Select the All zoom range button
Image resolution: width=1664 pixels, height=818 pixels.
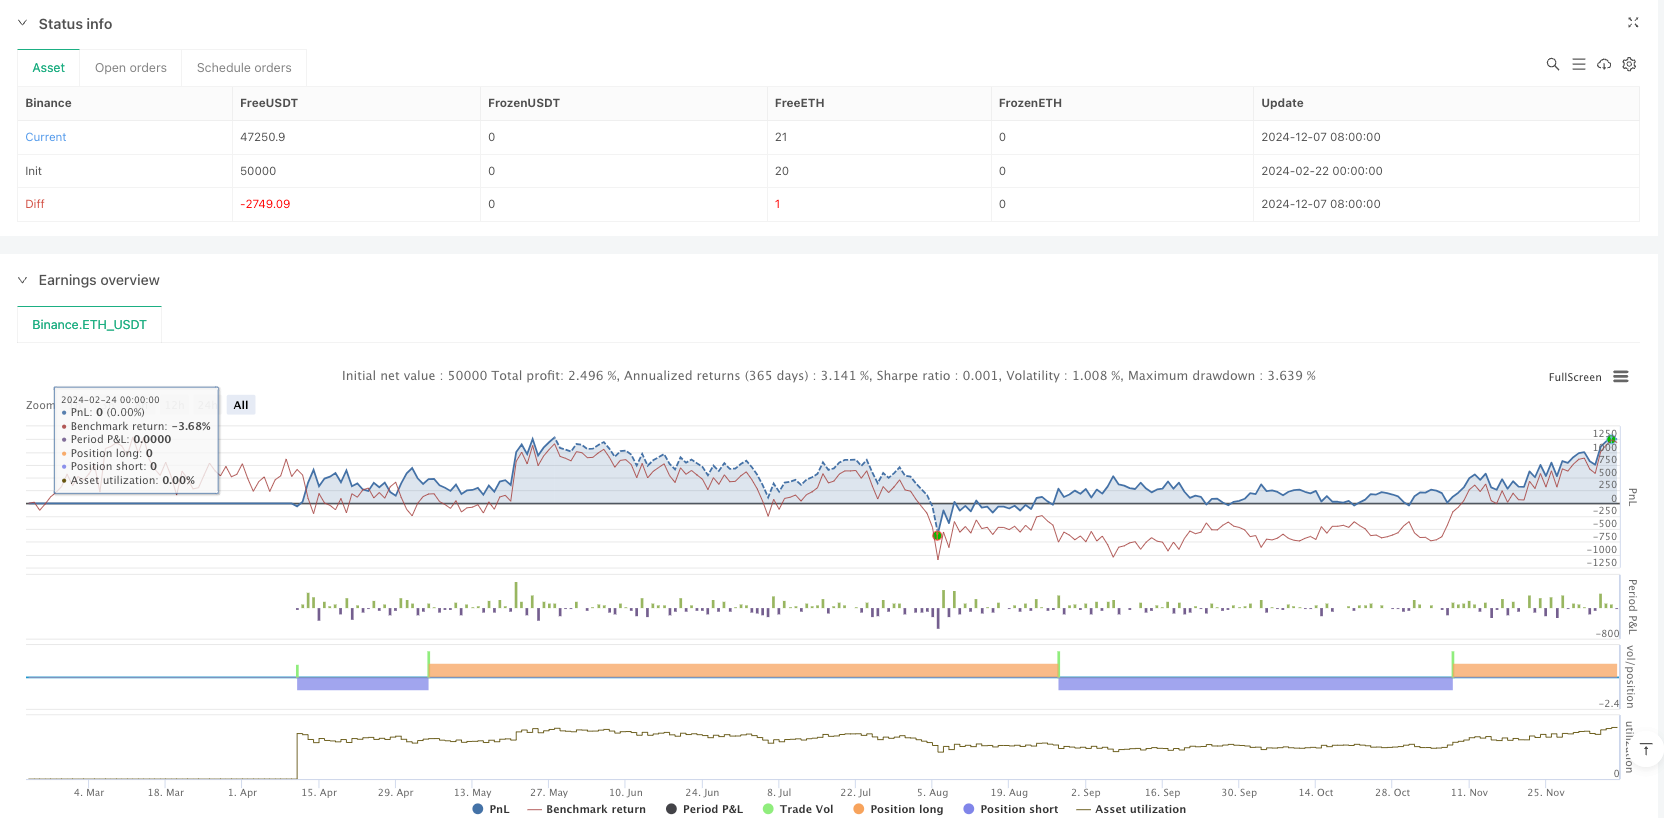(x=241, y=405)
